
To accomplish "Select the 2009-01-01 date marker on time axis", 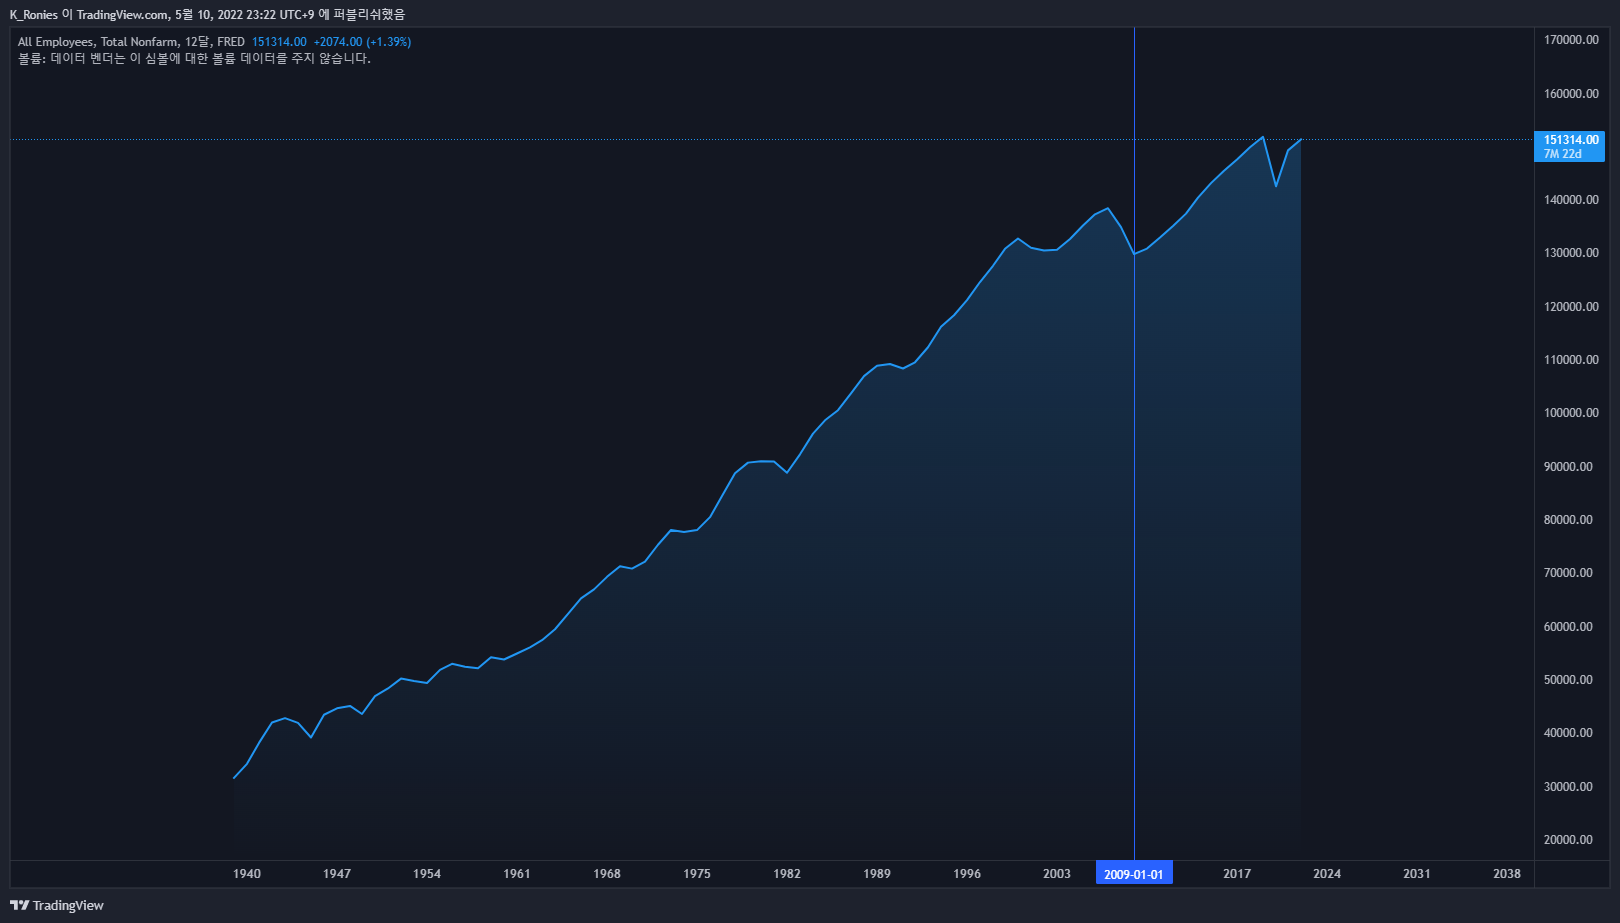I will 1134,874.
